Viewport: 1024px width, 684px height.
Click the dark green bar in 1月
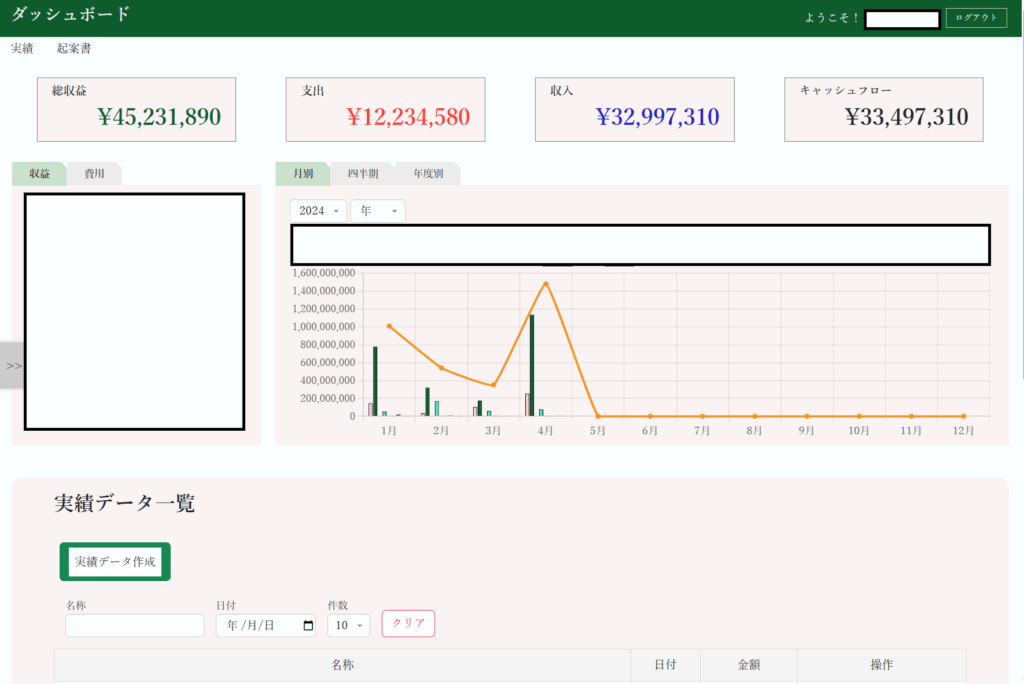coord(375,382)
